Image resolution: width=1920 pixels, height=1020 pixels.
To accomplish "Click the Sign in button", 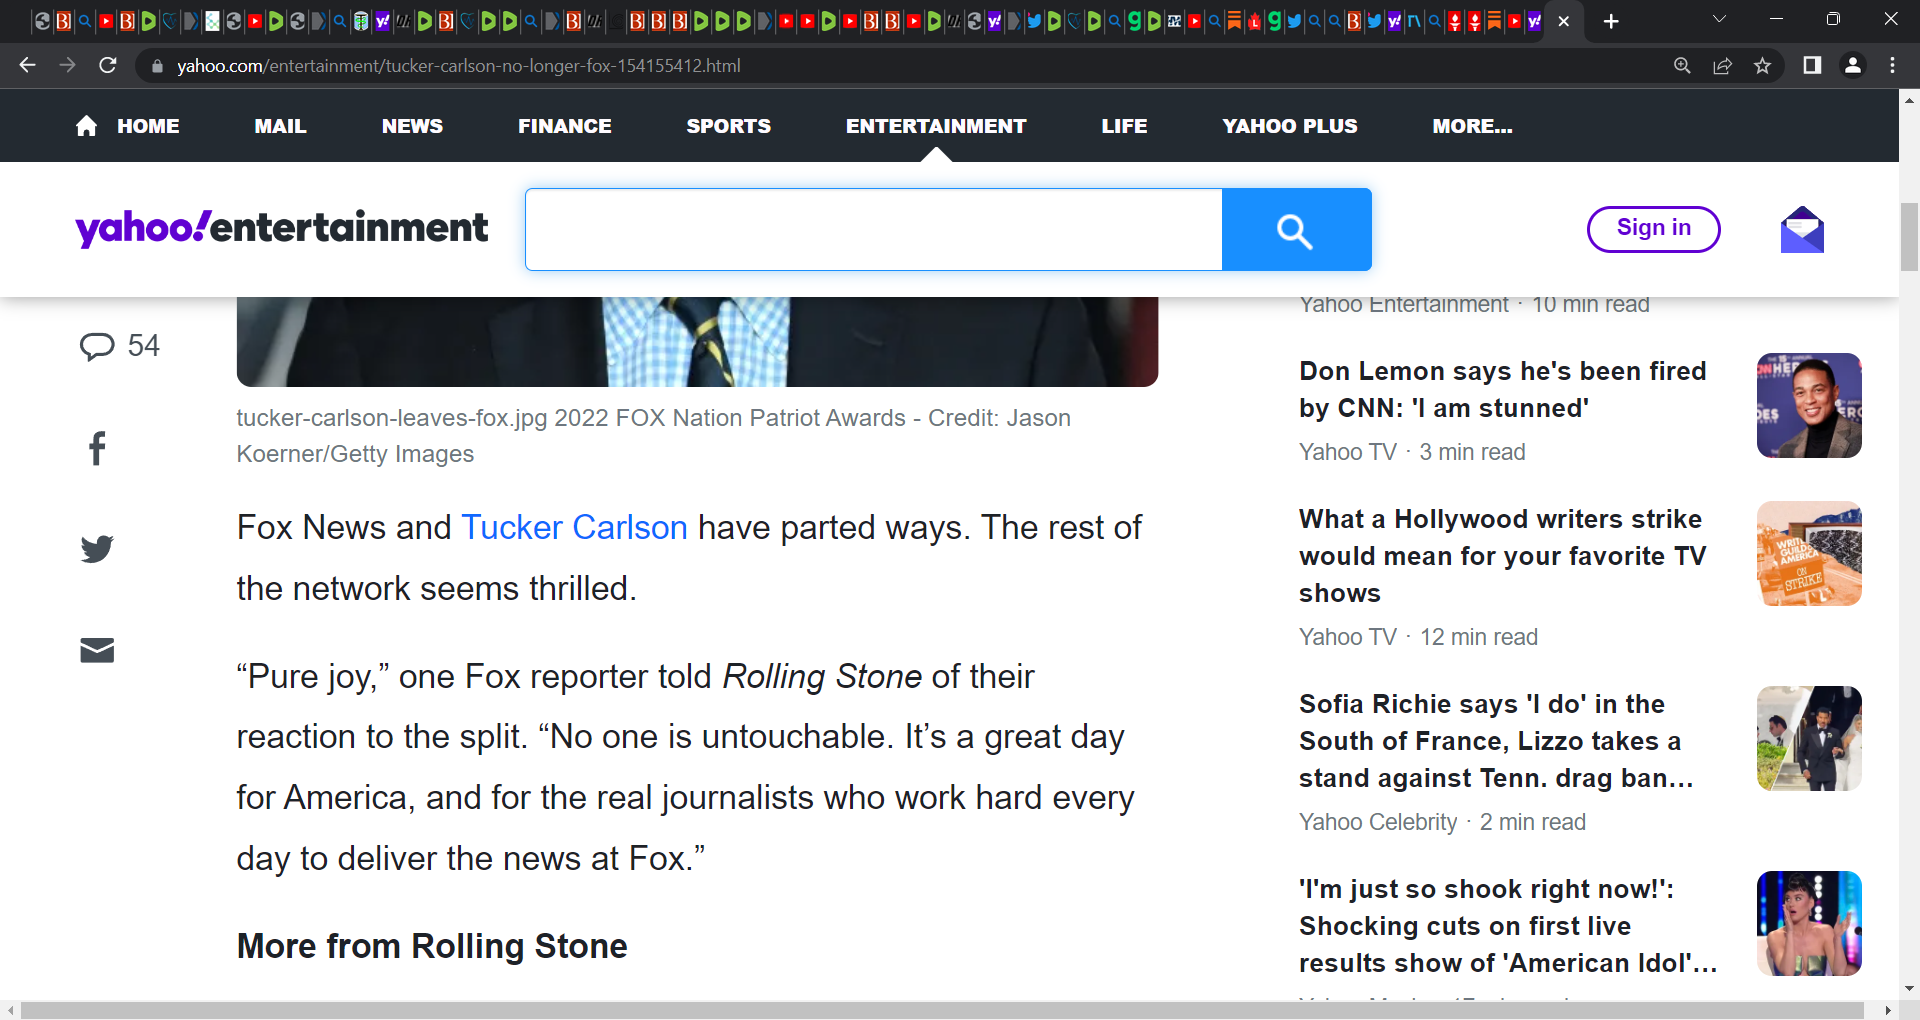I will 1653,229.
